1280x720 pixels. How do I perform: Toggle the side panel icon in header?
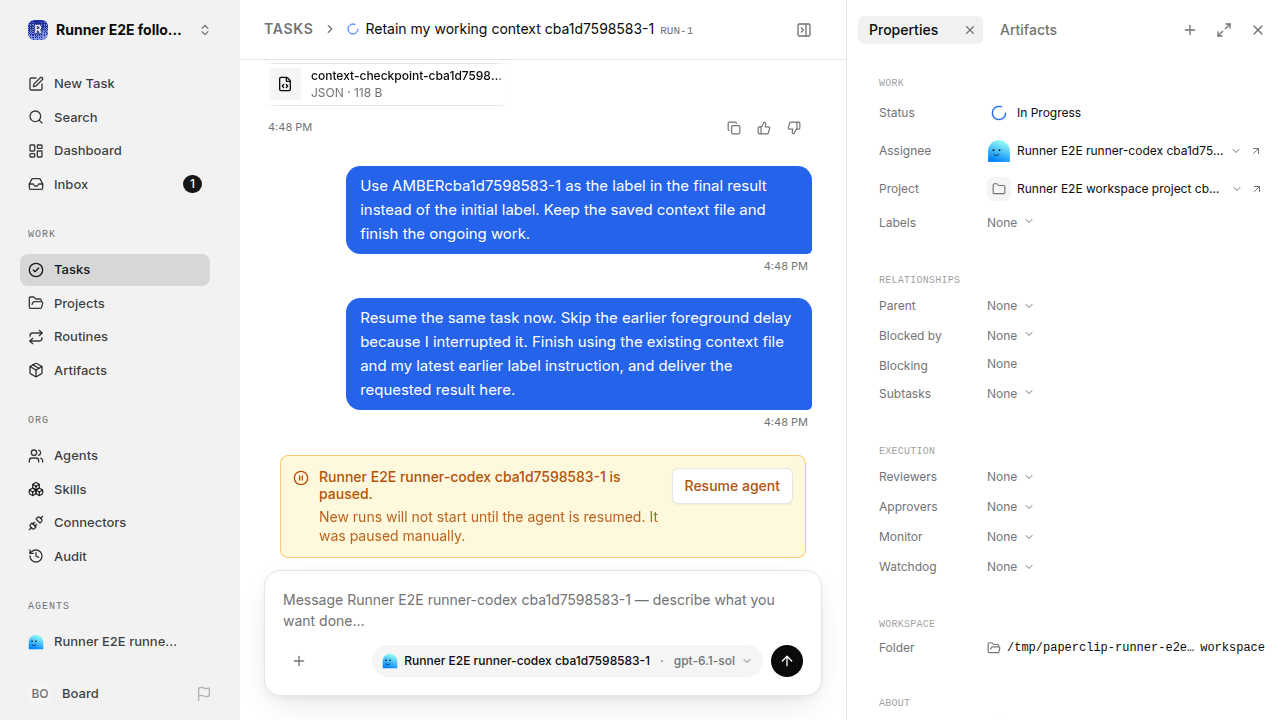(x=804, y=30)
